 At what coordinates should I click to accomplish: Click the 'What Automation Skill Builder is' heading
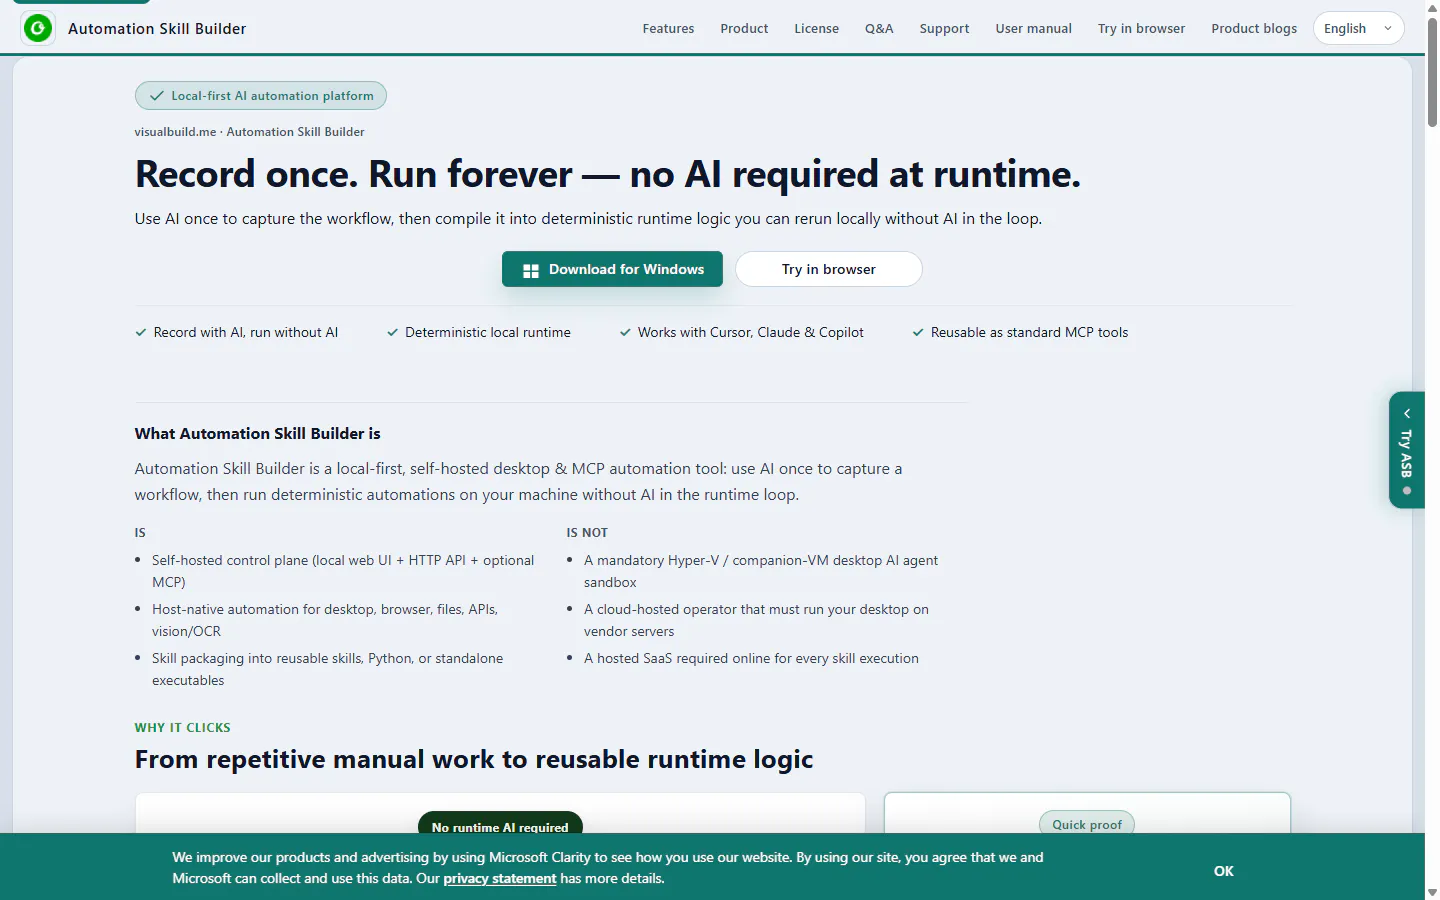point(258,433)
